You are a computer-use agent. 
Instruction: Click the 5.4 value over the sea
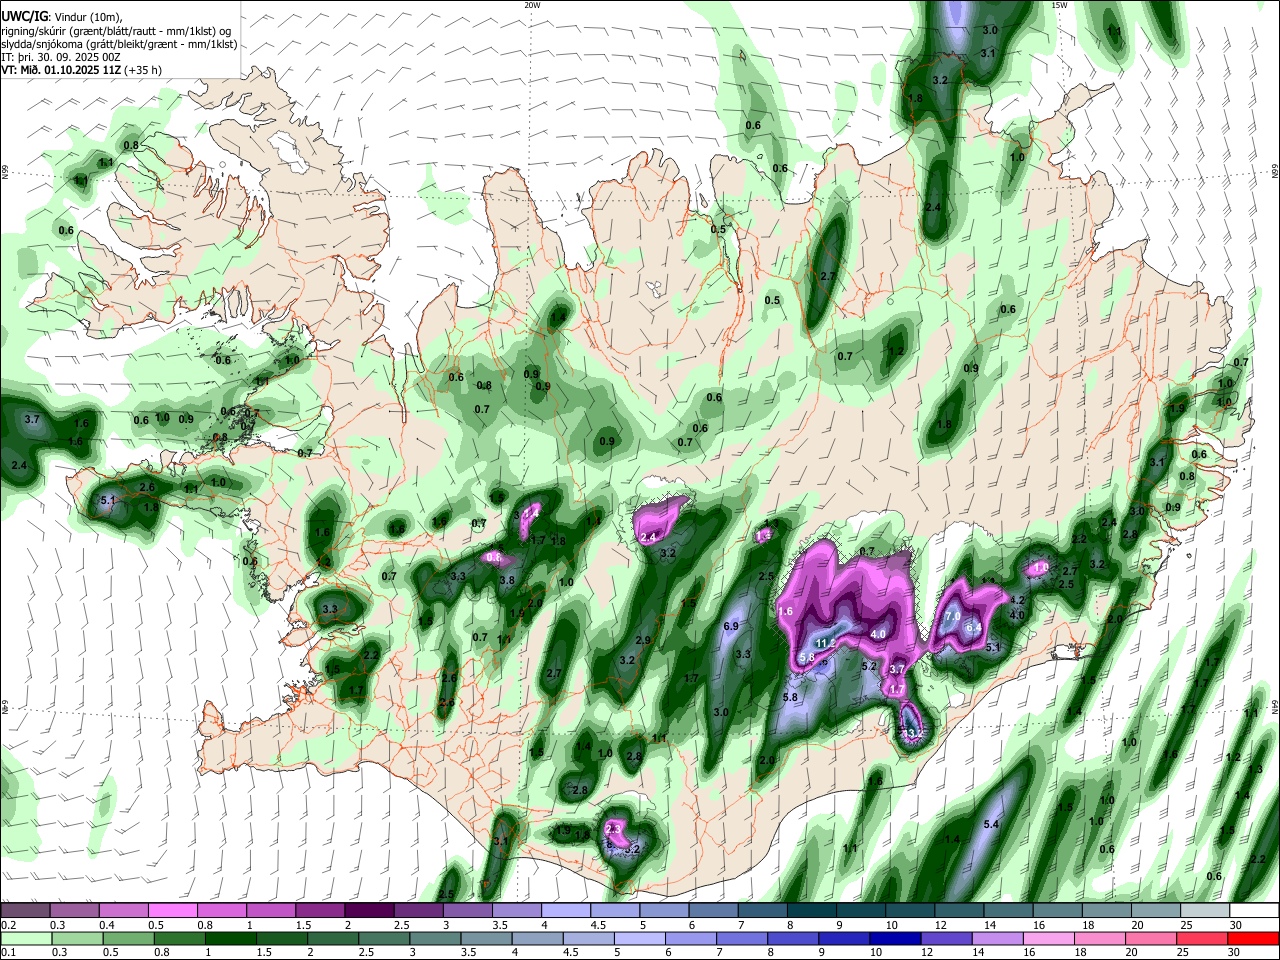(x=992, y=824)
